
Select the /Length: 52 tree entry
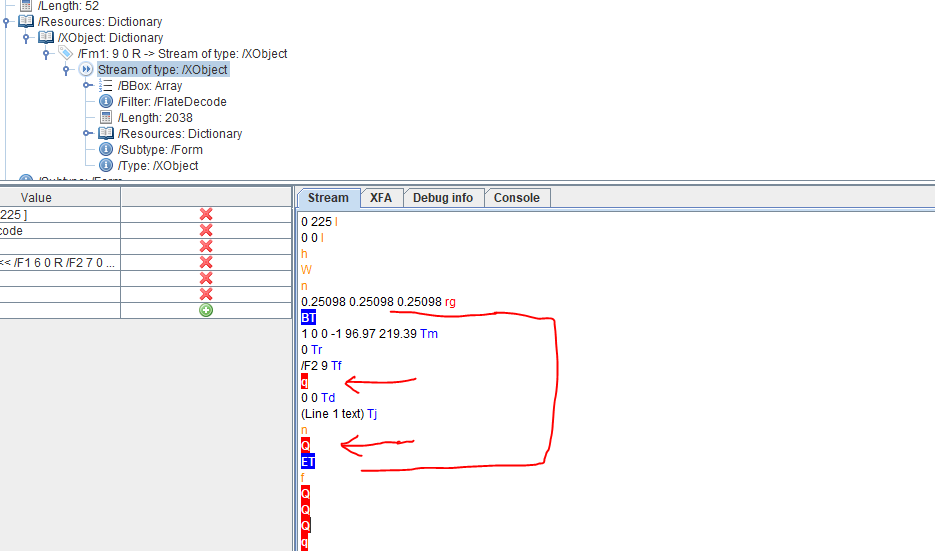(x=68, y=6)
